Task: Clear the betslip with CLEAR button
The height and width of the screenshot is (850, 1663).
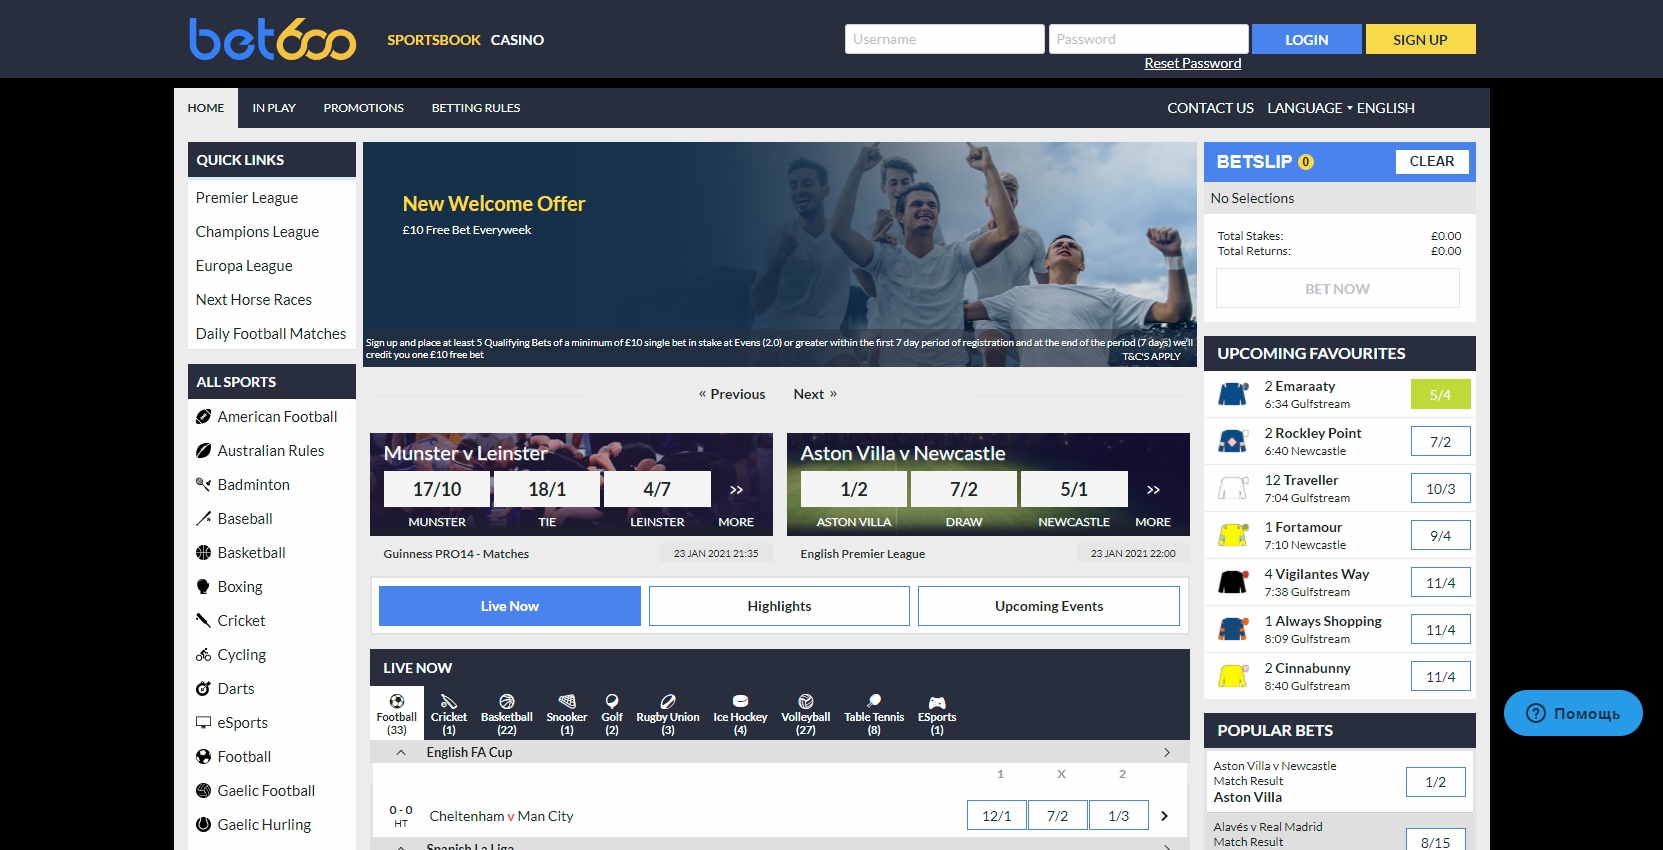Action: pos(1432,161)
